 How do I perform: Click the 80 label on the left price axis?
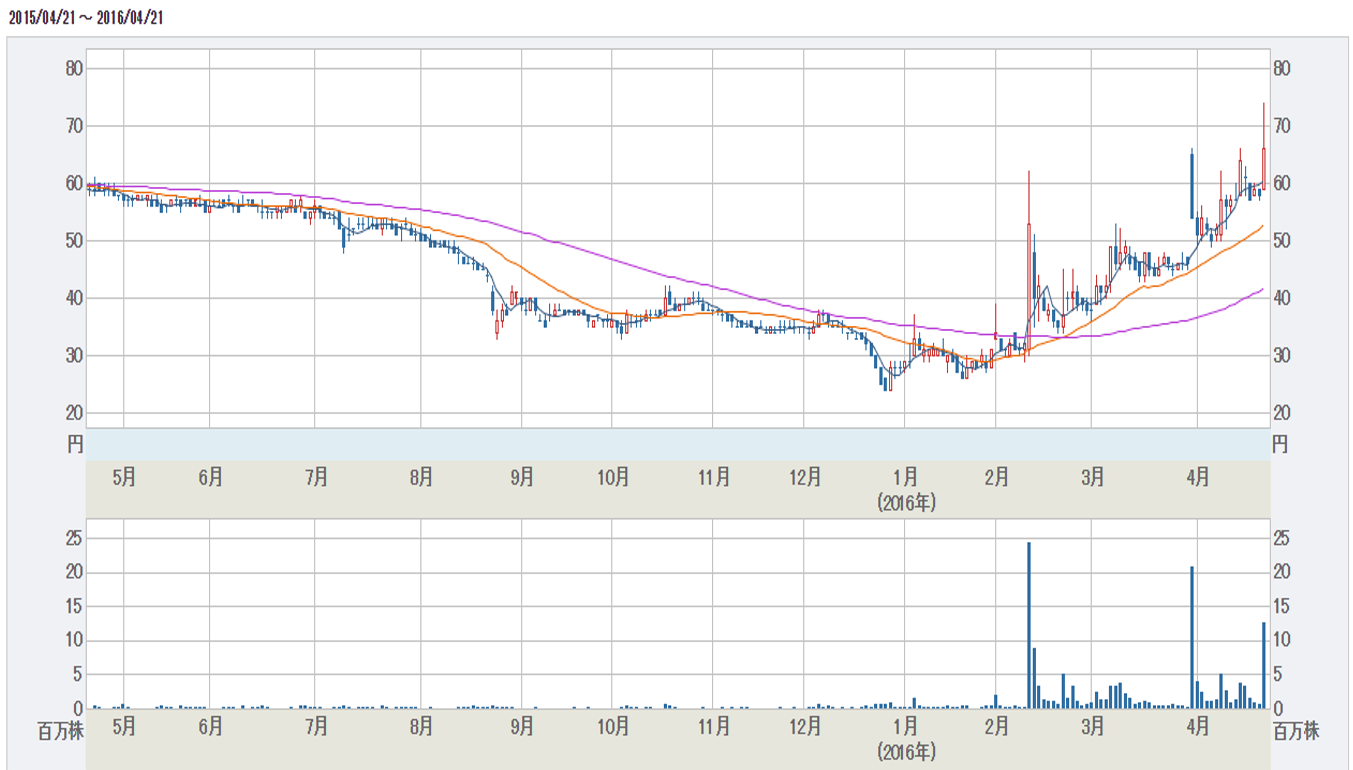click(75, 69)
